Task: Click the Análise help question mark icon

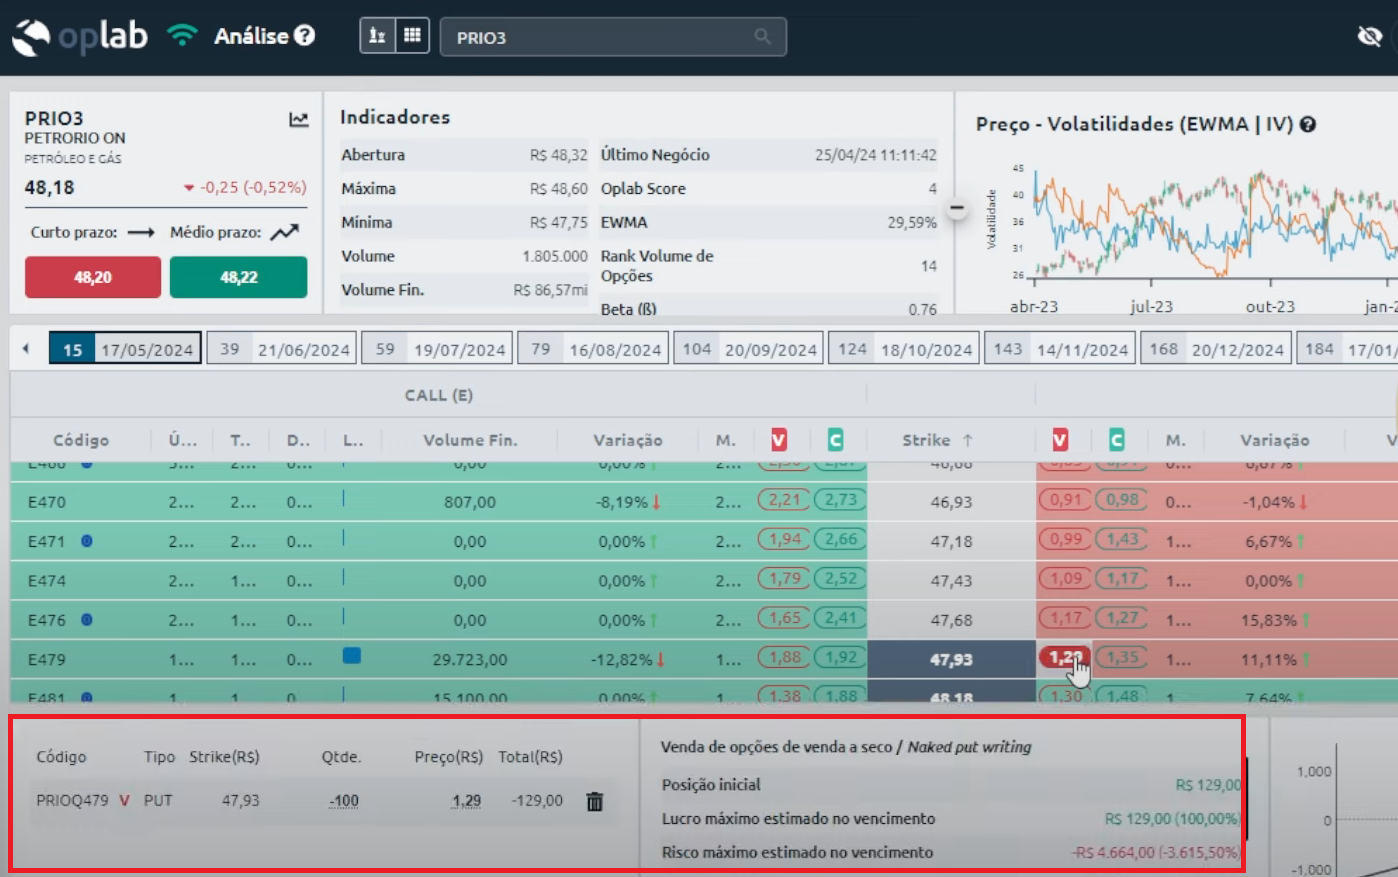Action: coord(305,36)
